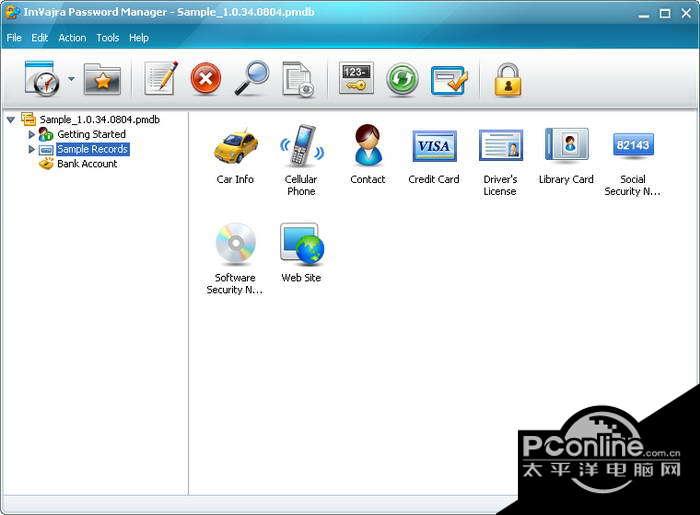Image resolution: width=700 pixels, height=515 pixels.
Task: Select Bank Account in the tree
Action: [x=87, y=164]
